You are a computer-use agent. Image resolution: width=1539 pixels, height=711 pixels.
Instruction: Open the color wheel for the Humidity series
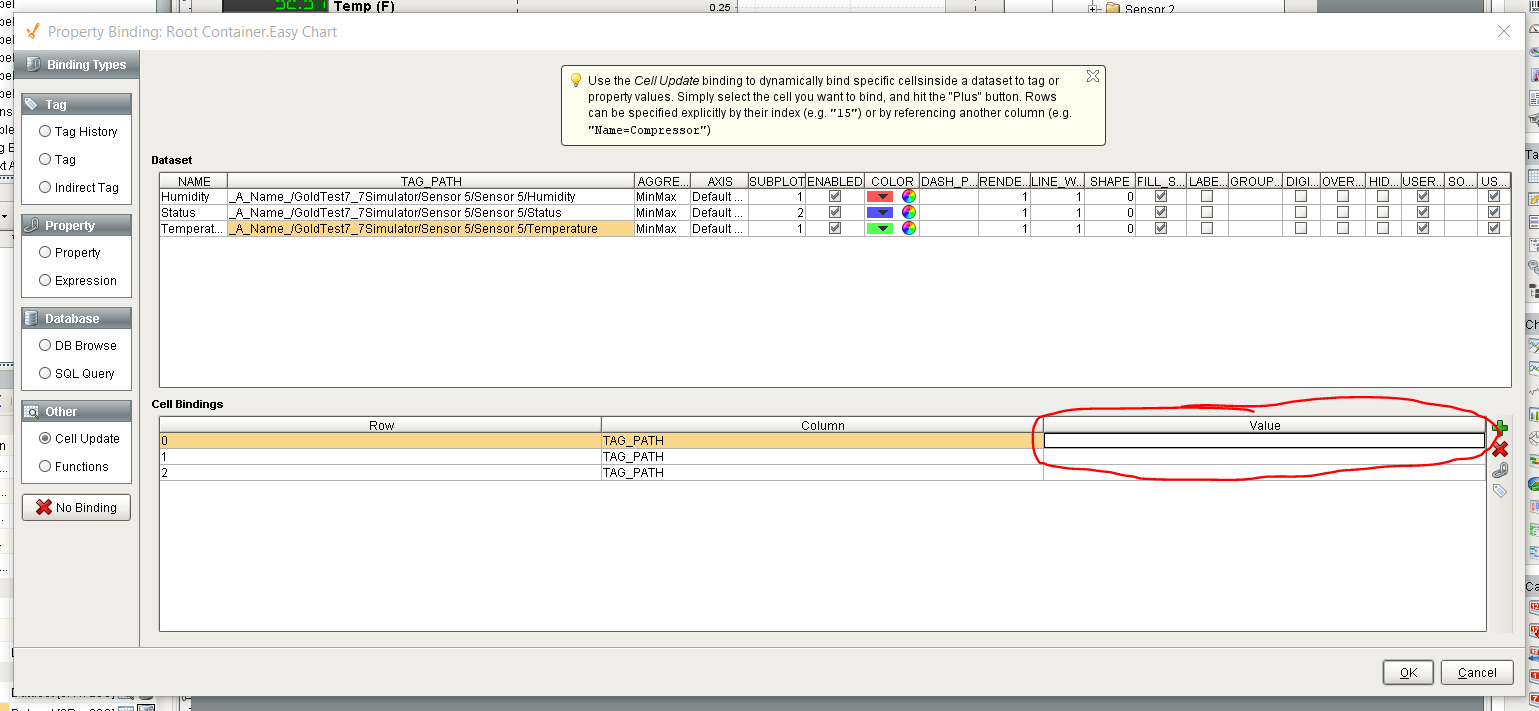point(909,196)
